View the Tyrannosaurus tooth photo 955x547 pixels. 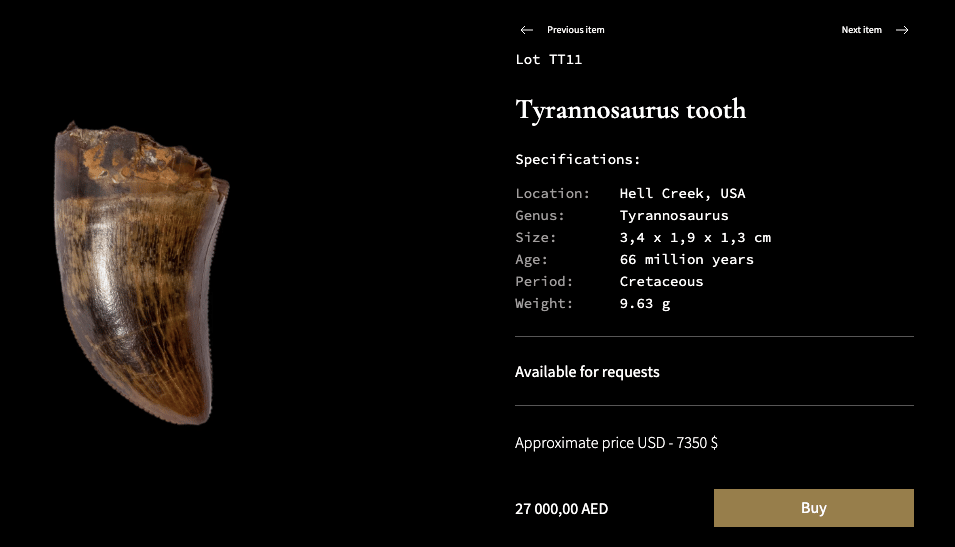tap(141, 273)
